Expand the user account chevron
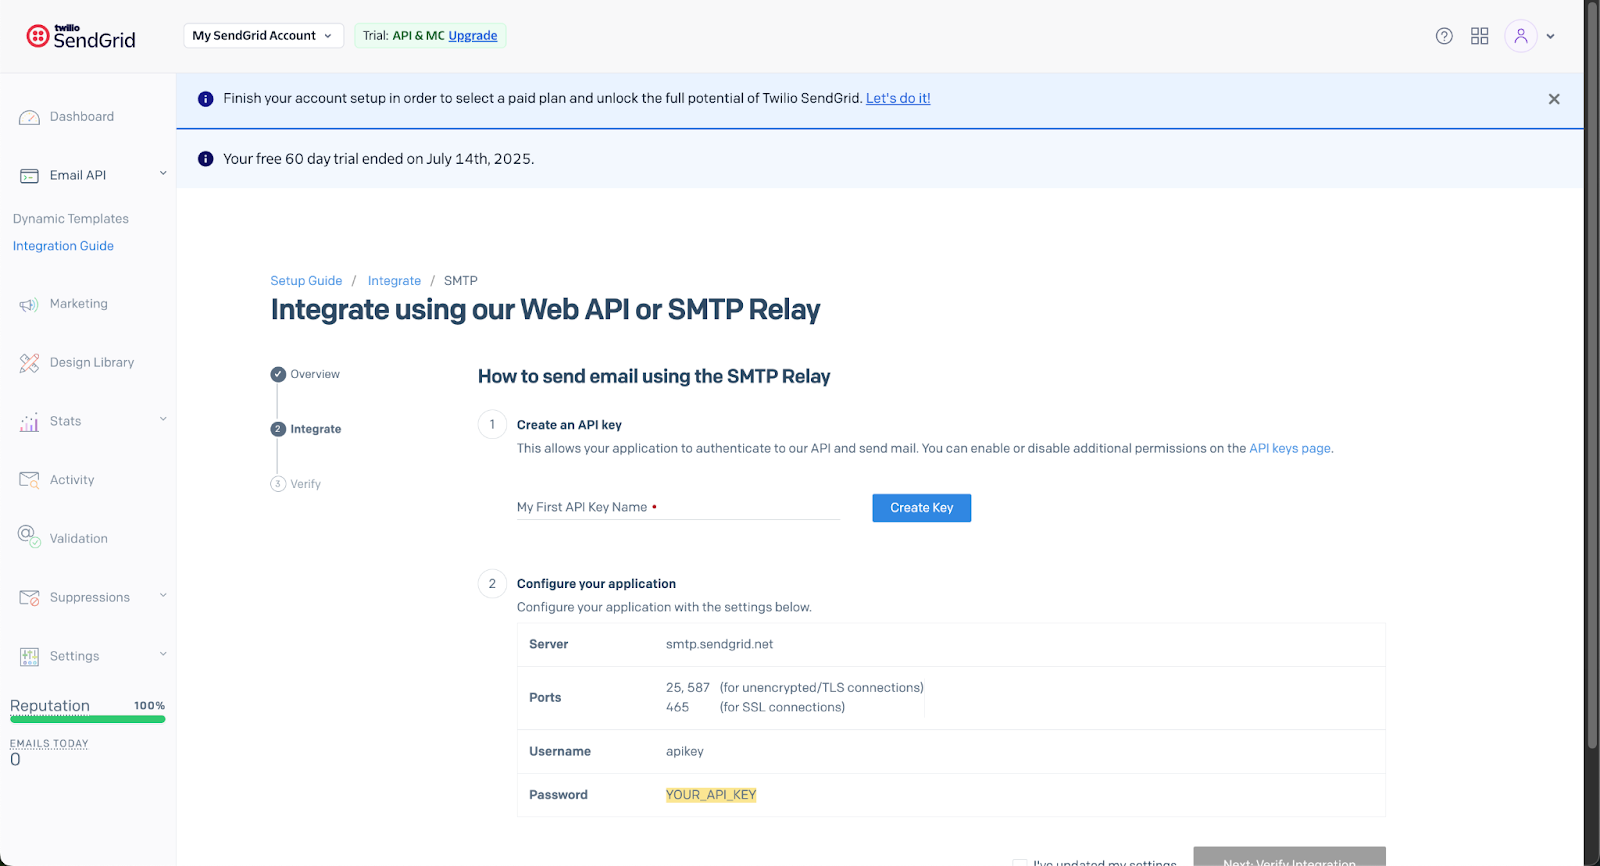1600x866 pixels. (x=1551, y=36)
